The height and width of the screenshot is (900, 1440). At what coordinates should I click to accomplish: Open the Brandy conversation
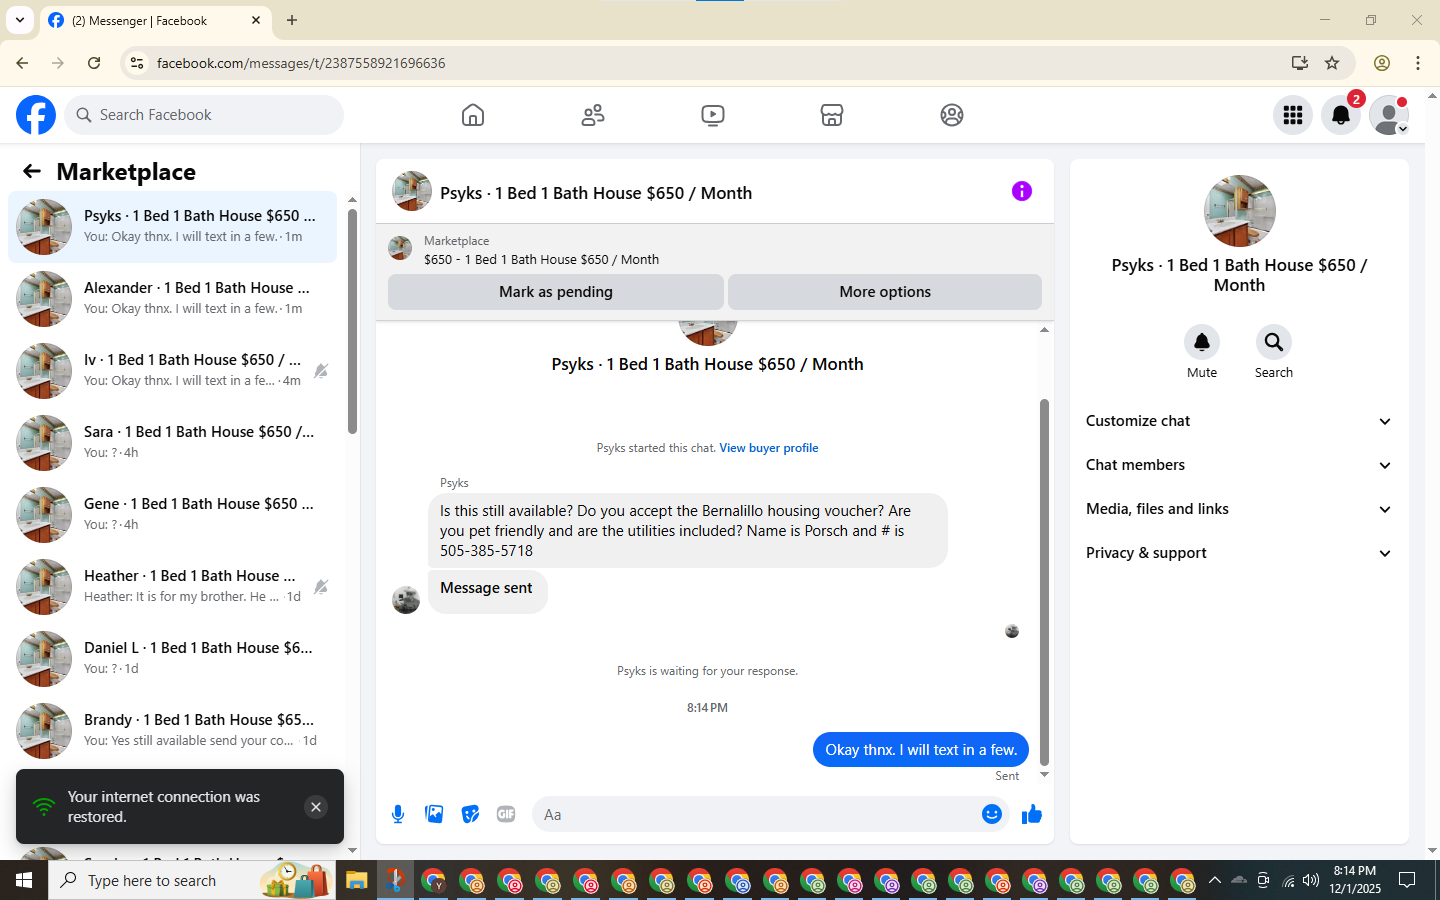[173, 731]
